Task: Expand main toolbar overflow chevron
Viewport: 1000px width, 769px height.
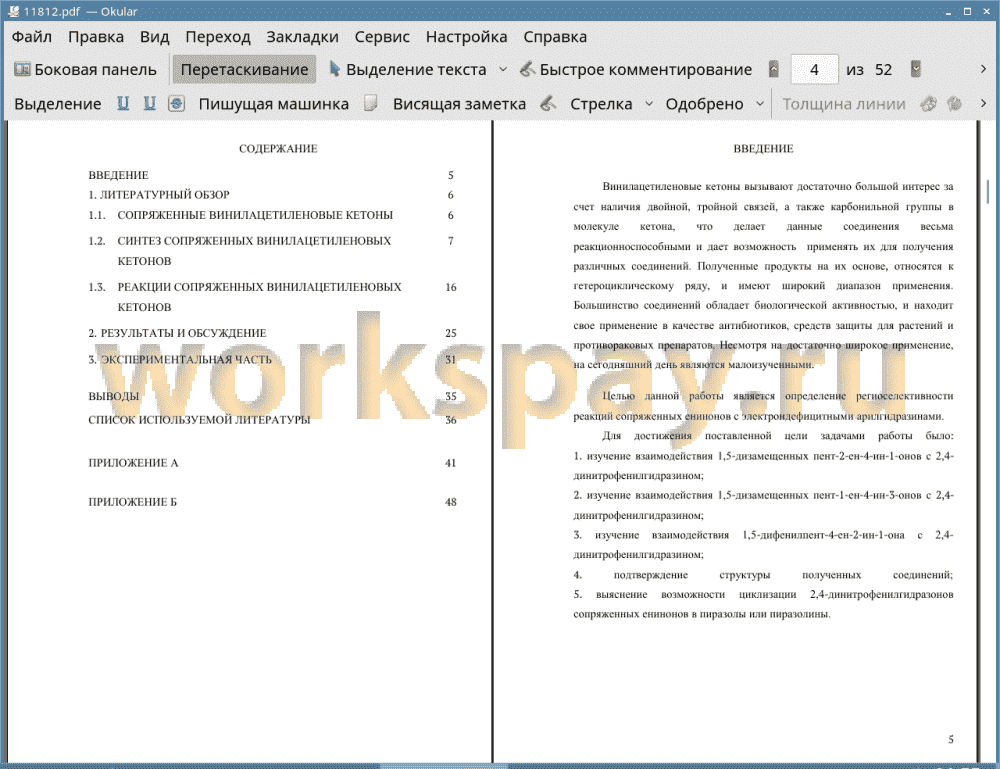Action: pyautogui.click(x=983, y=69)
